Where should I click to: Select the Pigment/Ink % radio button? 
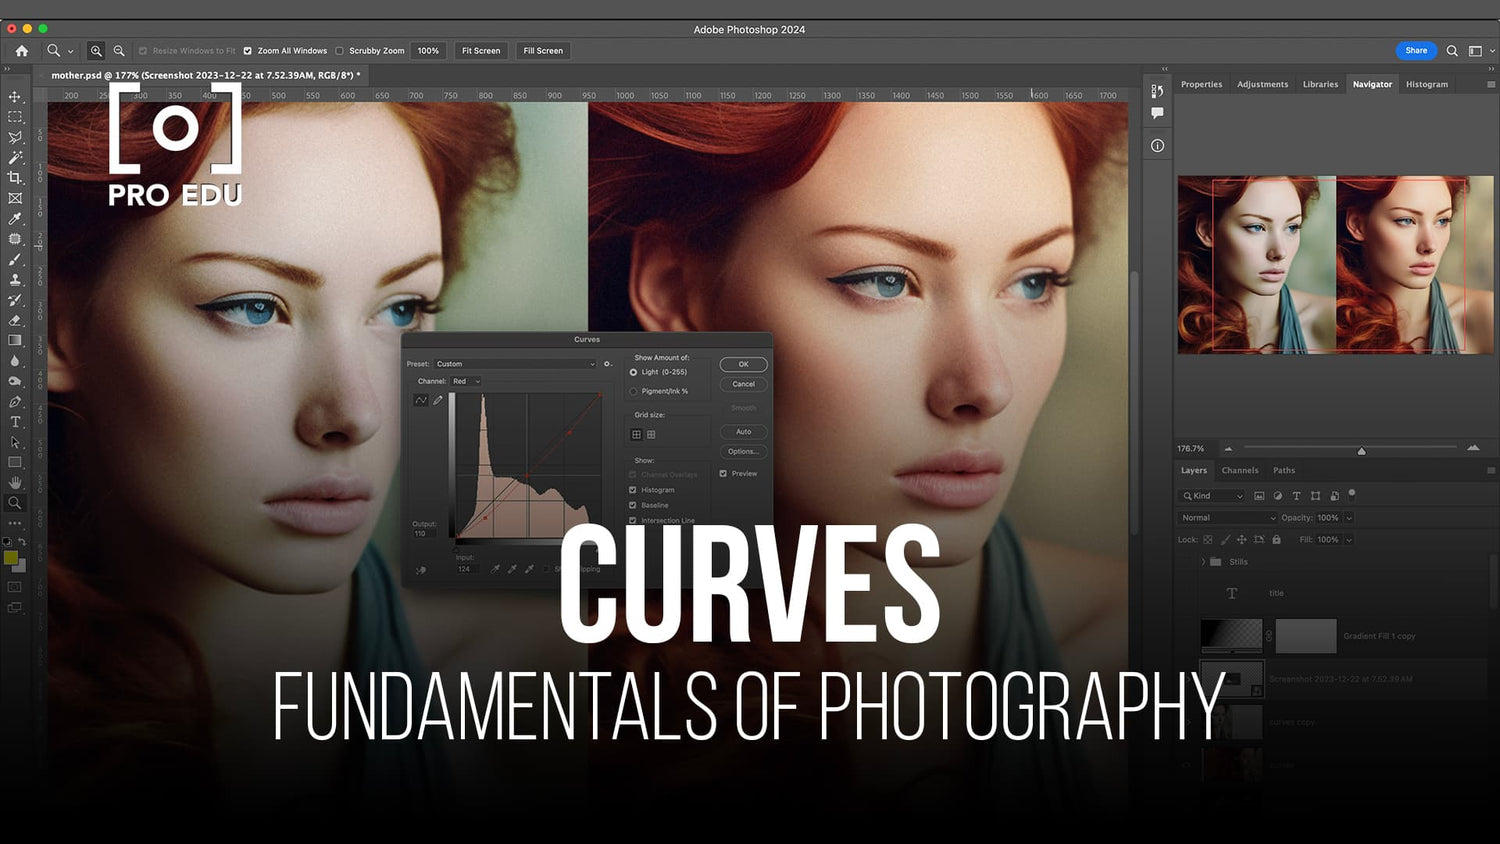pyautogui.click(x=632, y=390)
